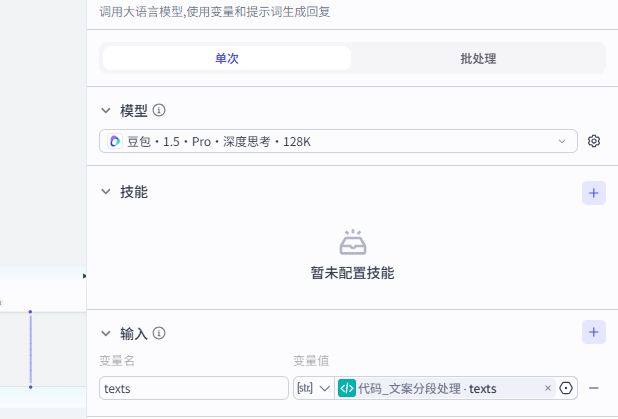The image size is (618, 419).
Task: Click the info icon beside 模型
Action: coord(159,111)
